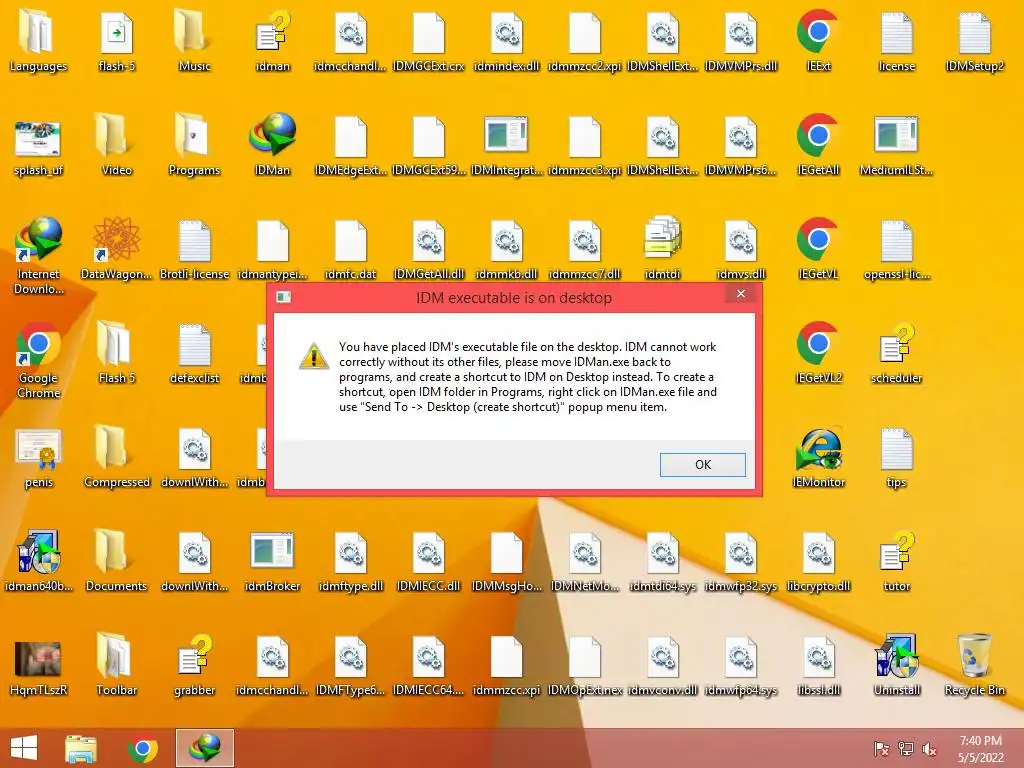Image resolution: width=1024 pixels, height=768 pixels.
Task: Select the splash_uf image thumbnail
Action: [x=38, y=138]
